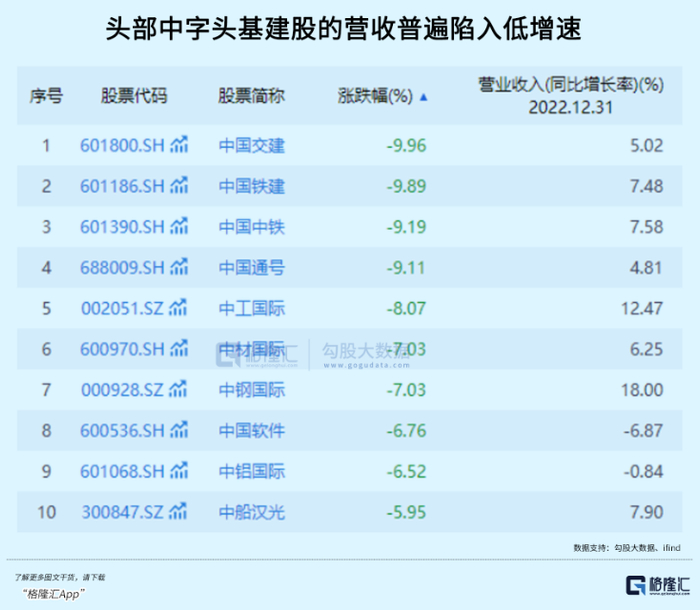
Task: Open stock code 000928.SZ
Action: pos(122,390)
